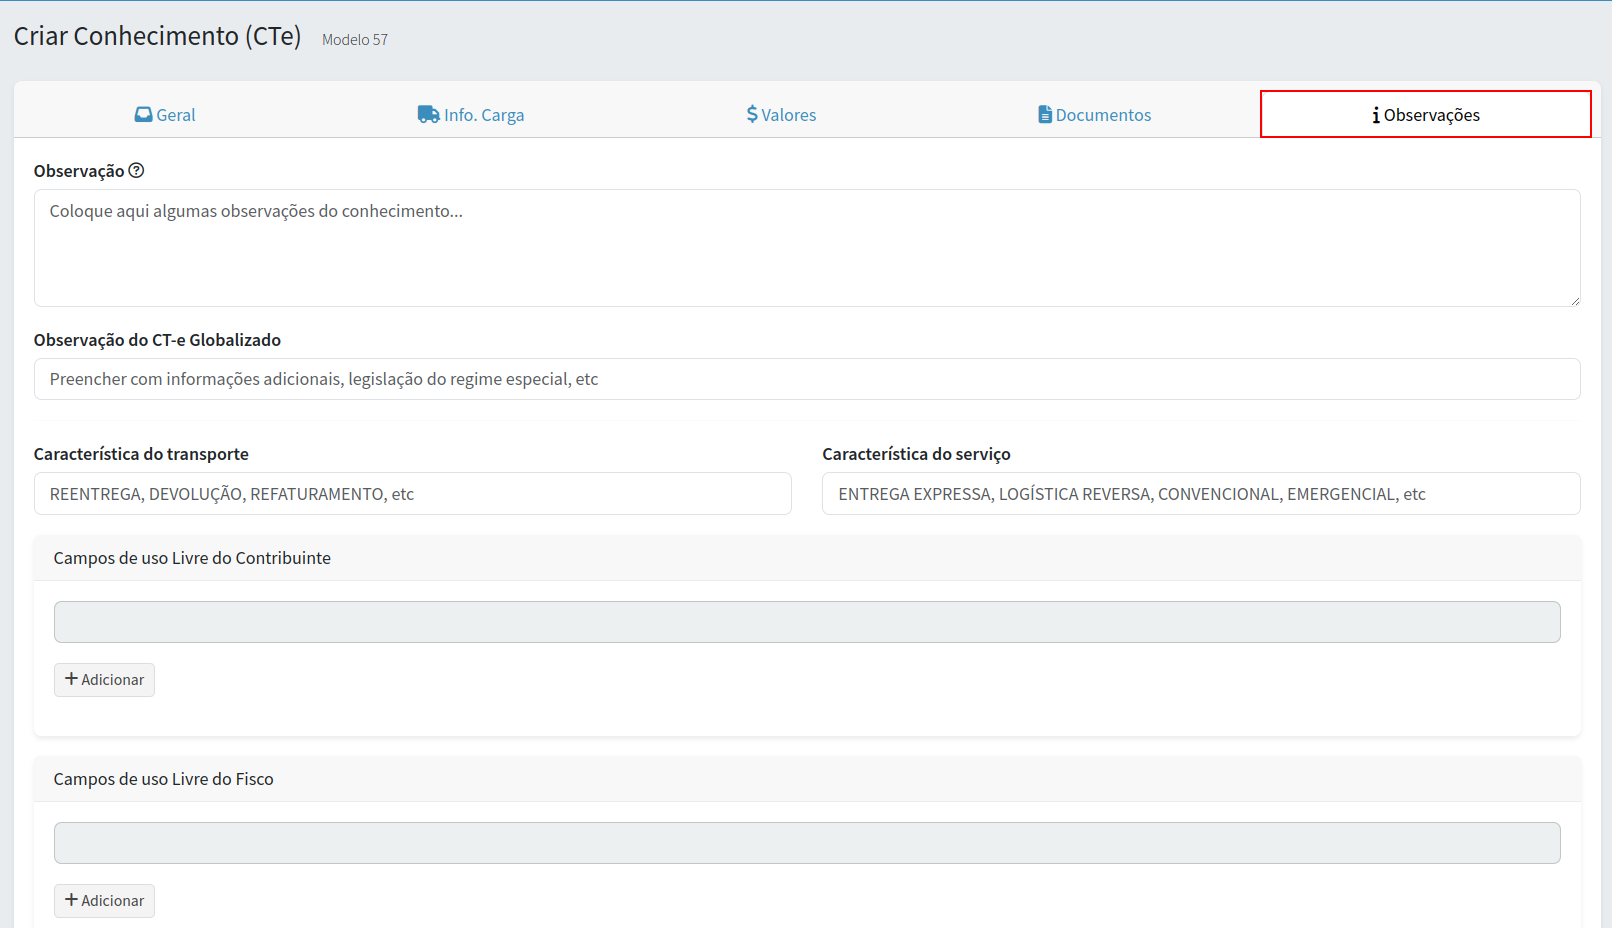This screenshot has width=1612, height=928.
Task: Click the inbox icon on Geral tab
Action: (144, 115)
